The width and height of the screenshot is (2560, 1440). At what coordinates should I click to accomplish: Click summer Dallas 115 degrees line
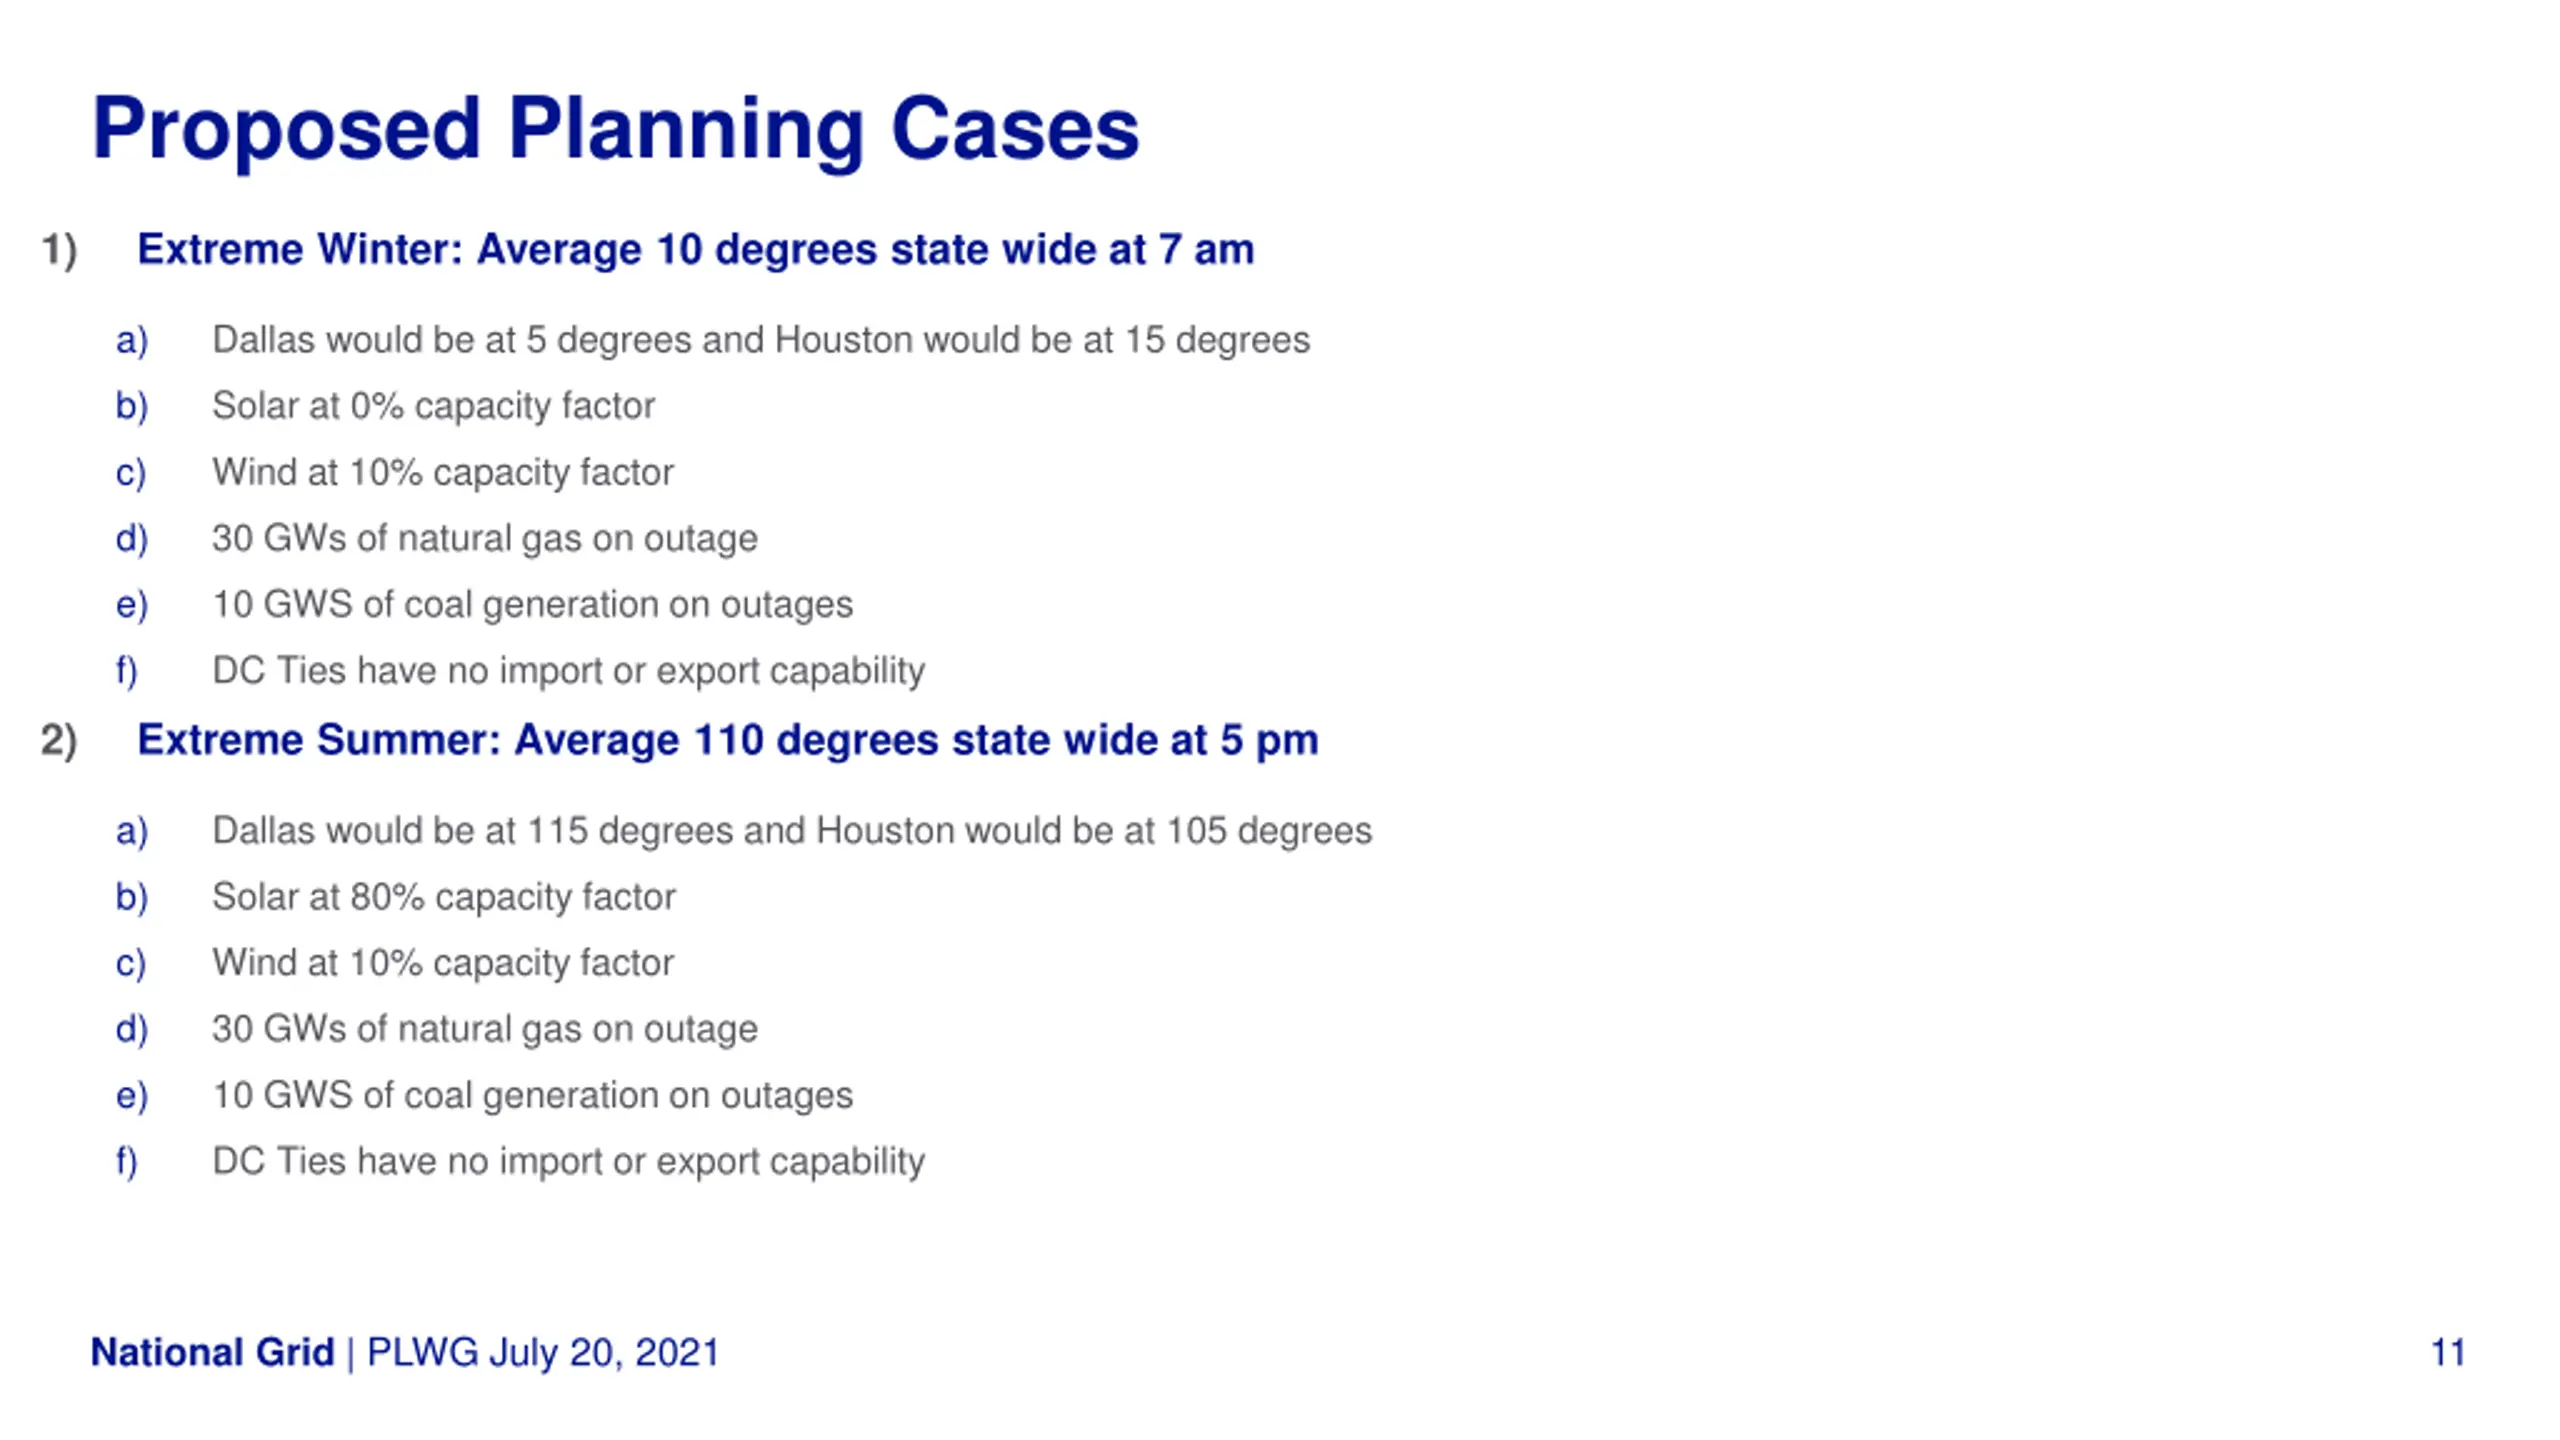[791, 831]
